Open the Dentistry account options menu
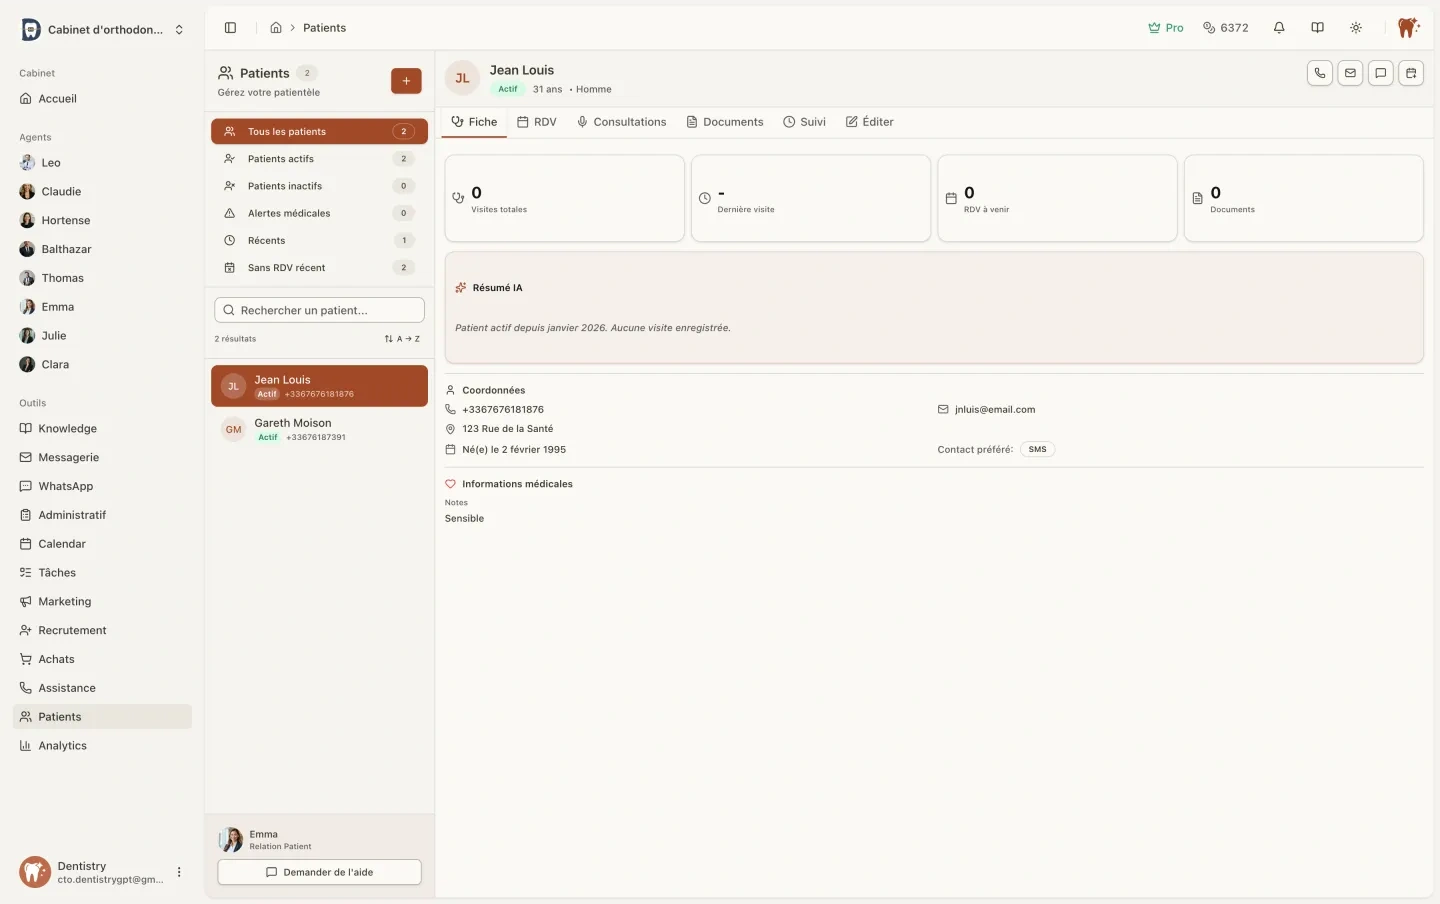Image resolution: width=1440 pixels, height=904 pixels. click(x=179, y=872)
